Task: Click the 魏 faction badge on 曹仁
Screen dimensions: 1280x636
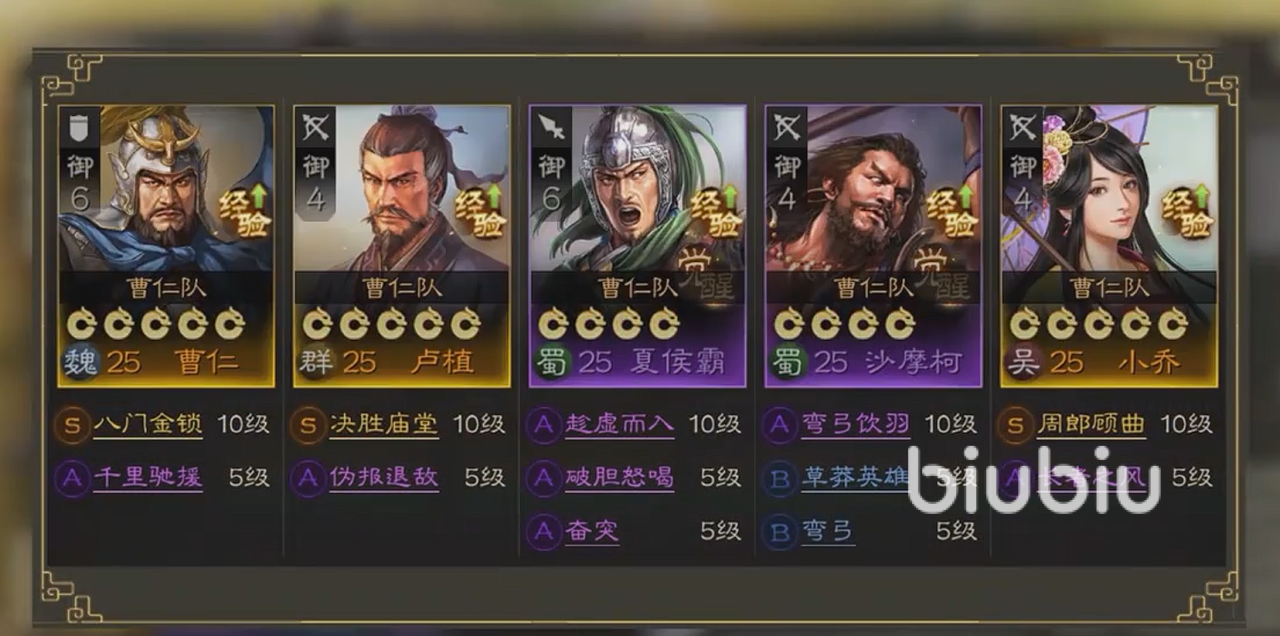Action: 80,361
